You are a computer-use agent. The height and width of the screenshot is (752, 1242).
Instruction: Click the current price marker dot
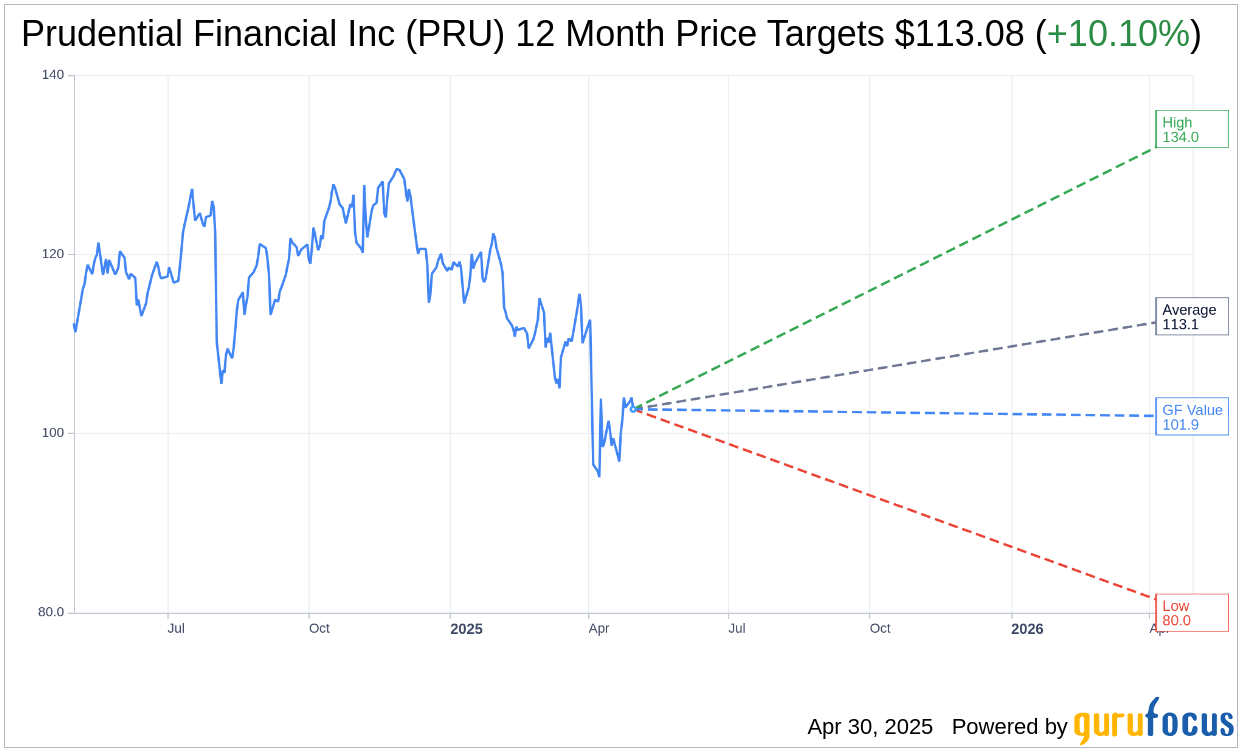pos(633,408)
